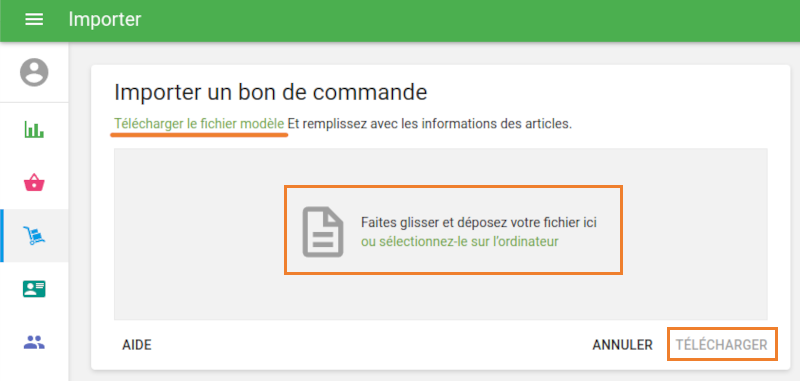The height and width of the screenshot is (381, 800).
Task: Open the contact card icon in sidebar
Action: (x=34, y=289)
